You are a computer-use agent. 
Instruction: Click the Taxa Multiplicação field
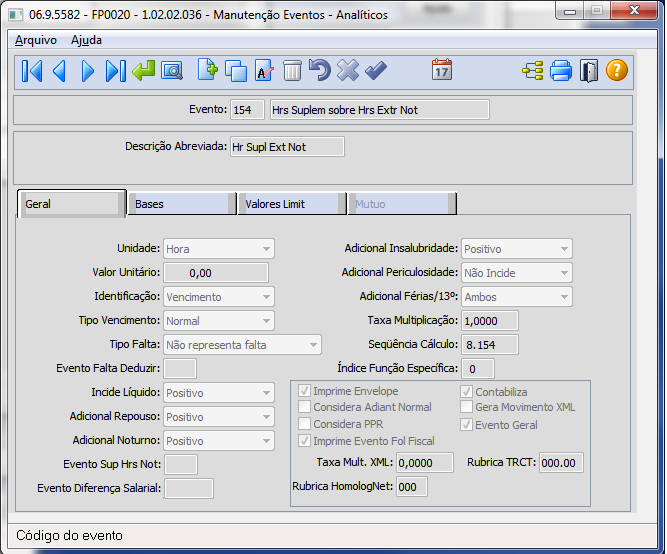(x=490, y=321)
